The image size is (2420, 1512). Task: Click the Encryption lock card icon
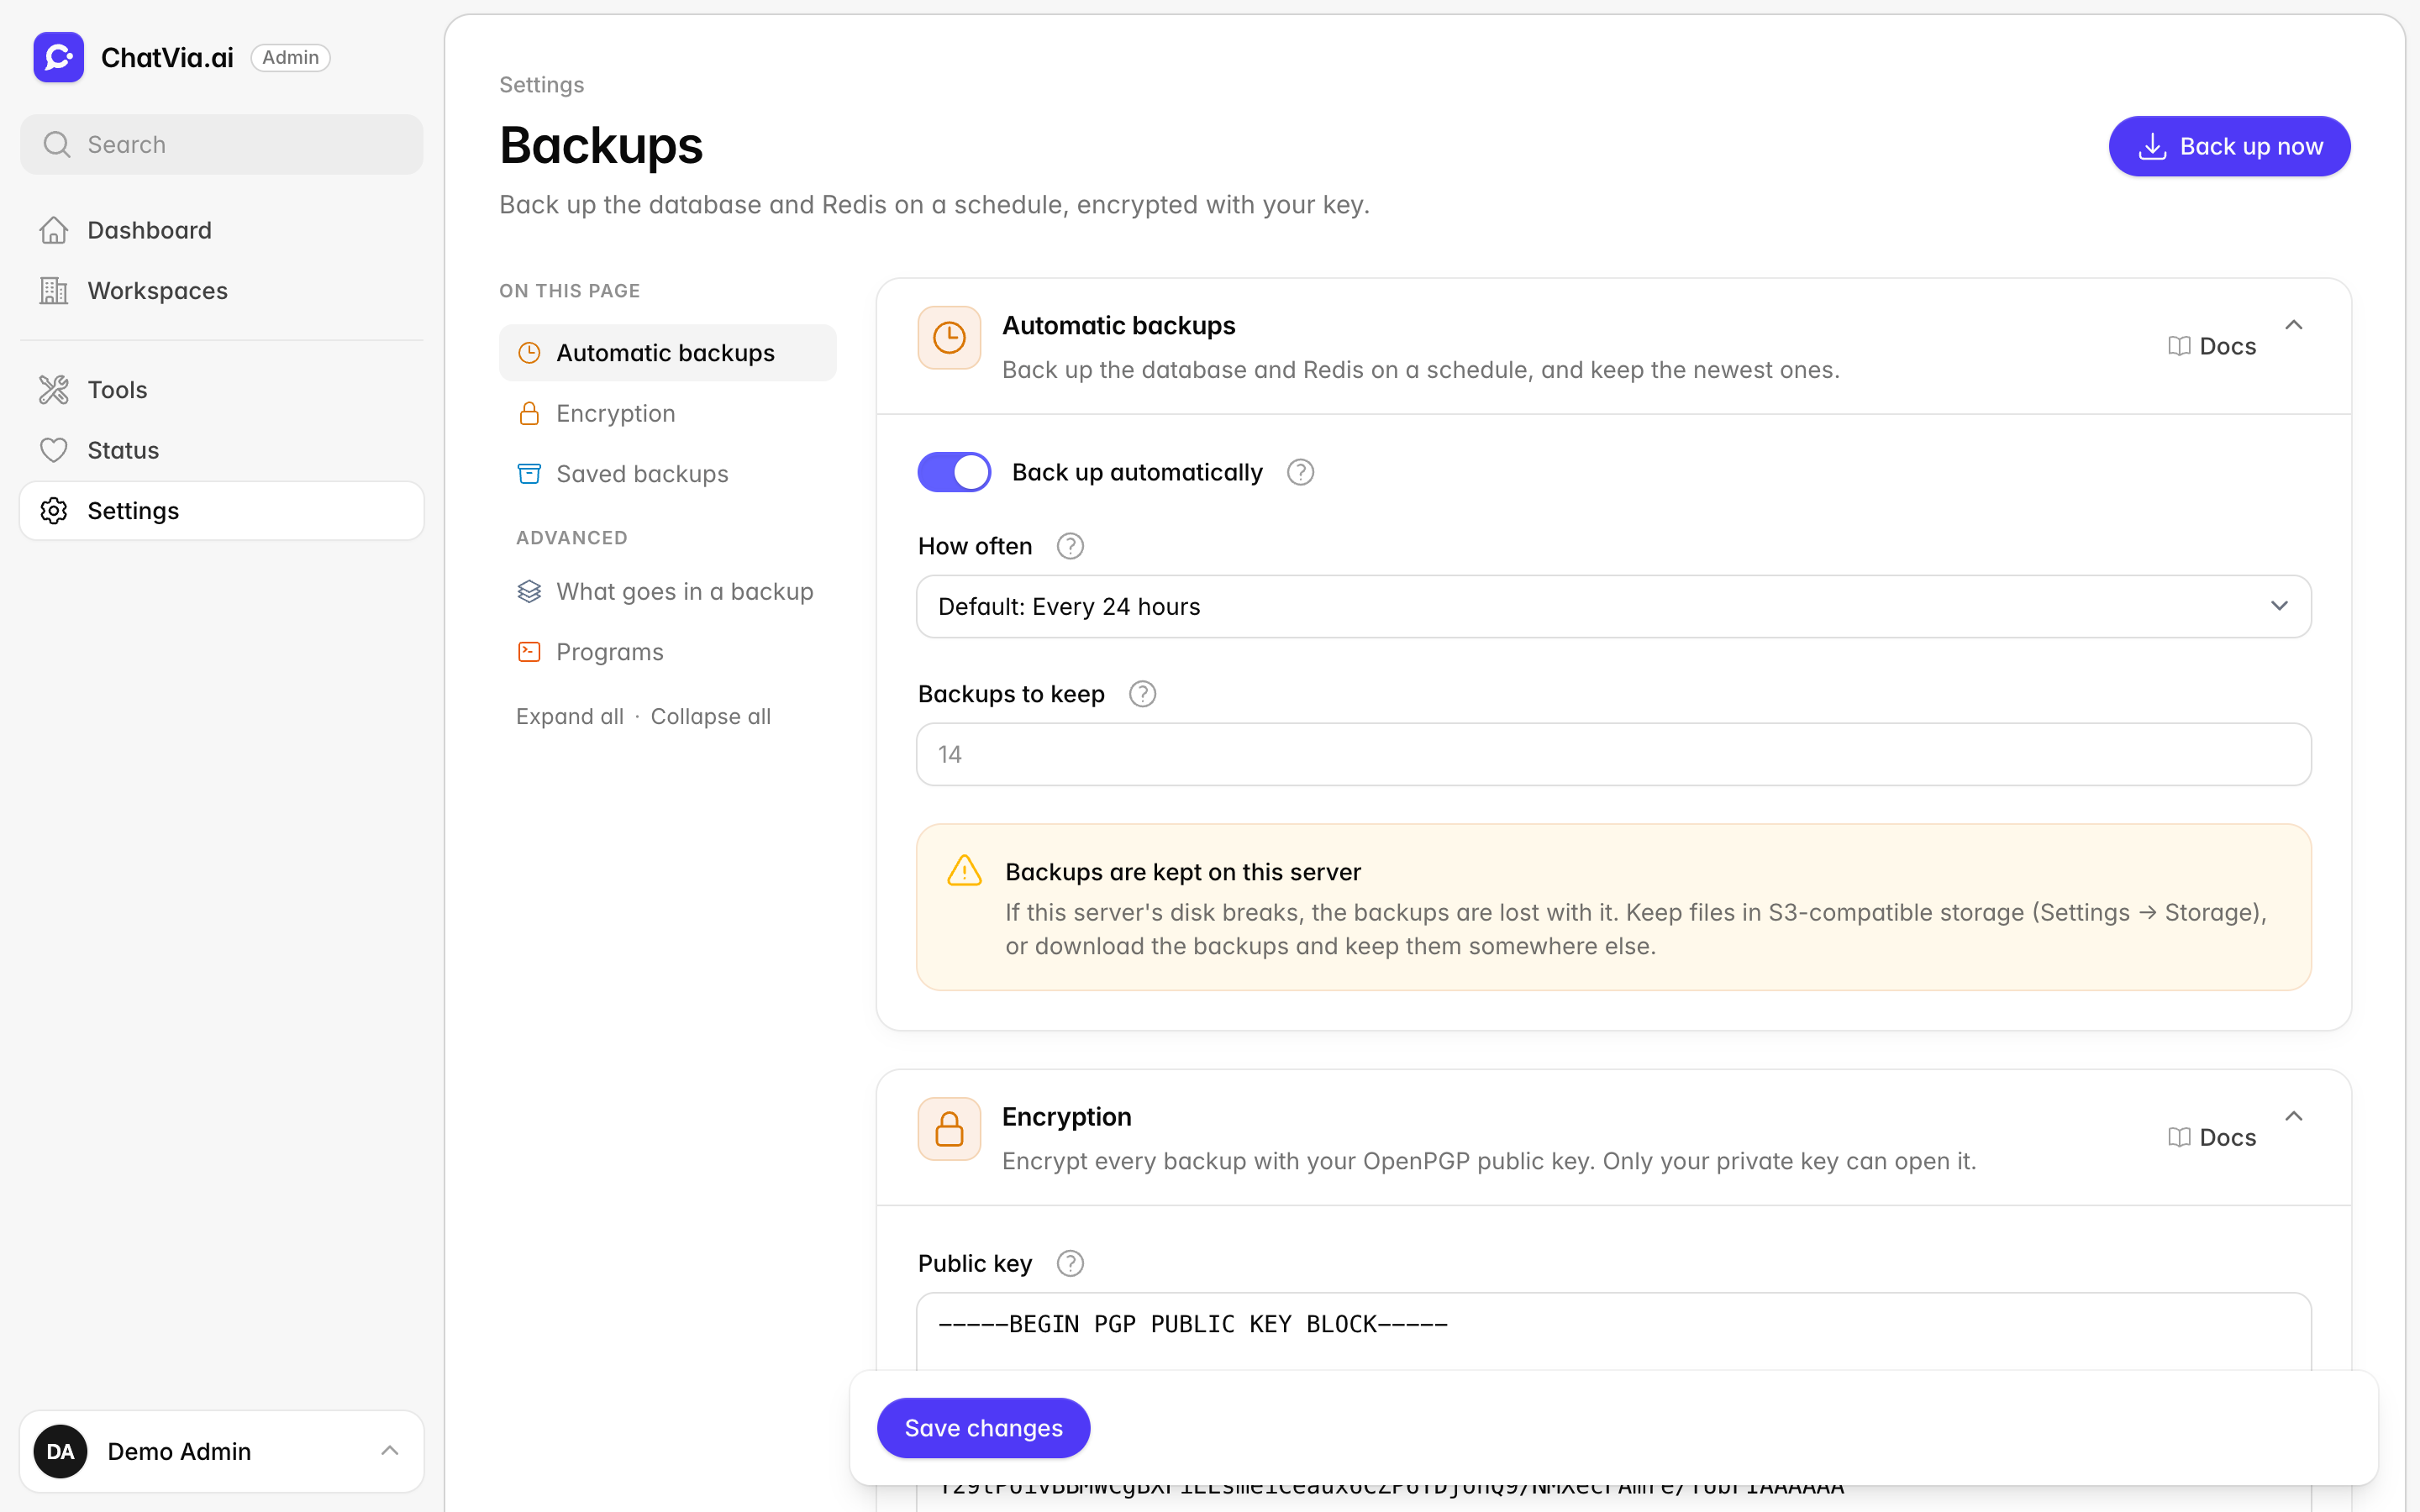(949, 1129)
